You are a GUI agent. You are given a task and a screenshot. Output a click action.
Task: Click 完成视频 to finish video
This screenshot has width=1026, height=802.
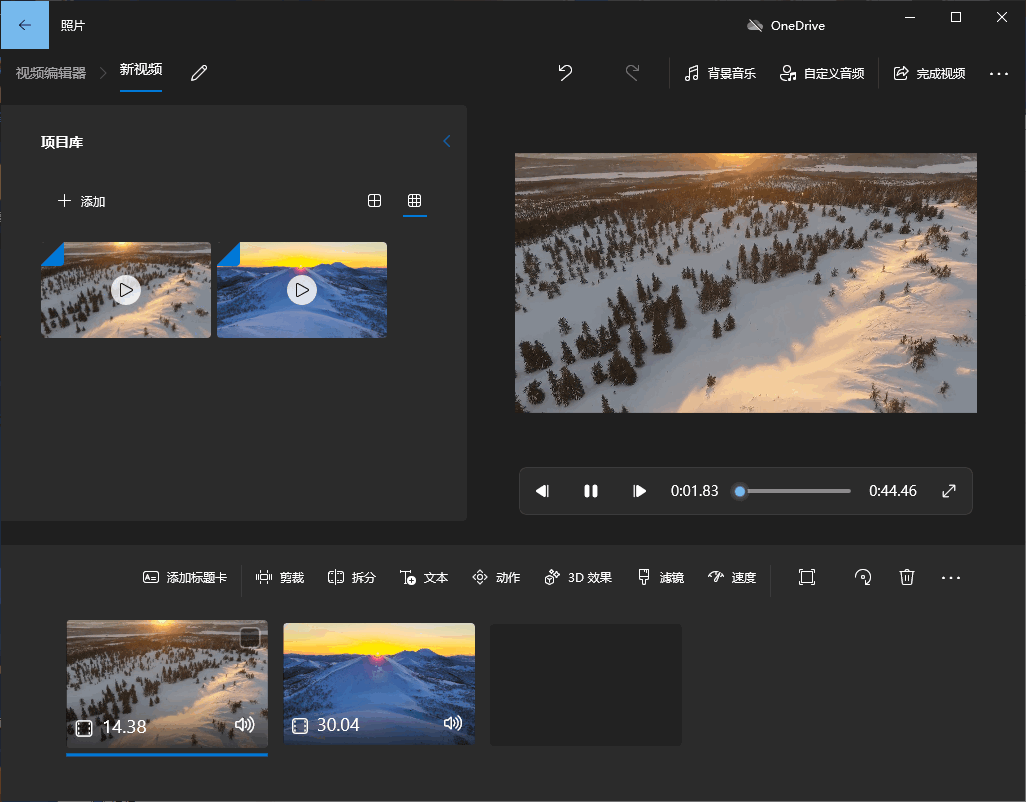coord(929,73)
